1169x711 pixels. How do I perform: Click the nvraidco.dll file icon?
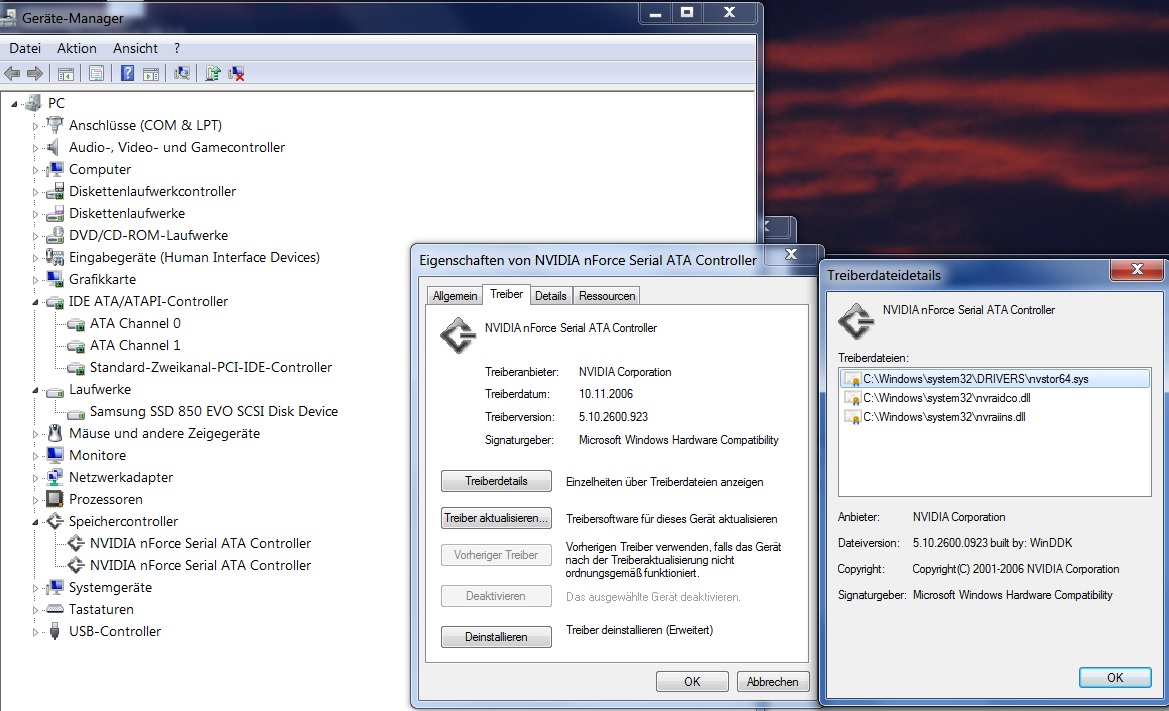coord(852,398)
